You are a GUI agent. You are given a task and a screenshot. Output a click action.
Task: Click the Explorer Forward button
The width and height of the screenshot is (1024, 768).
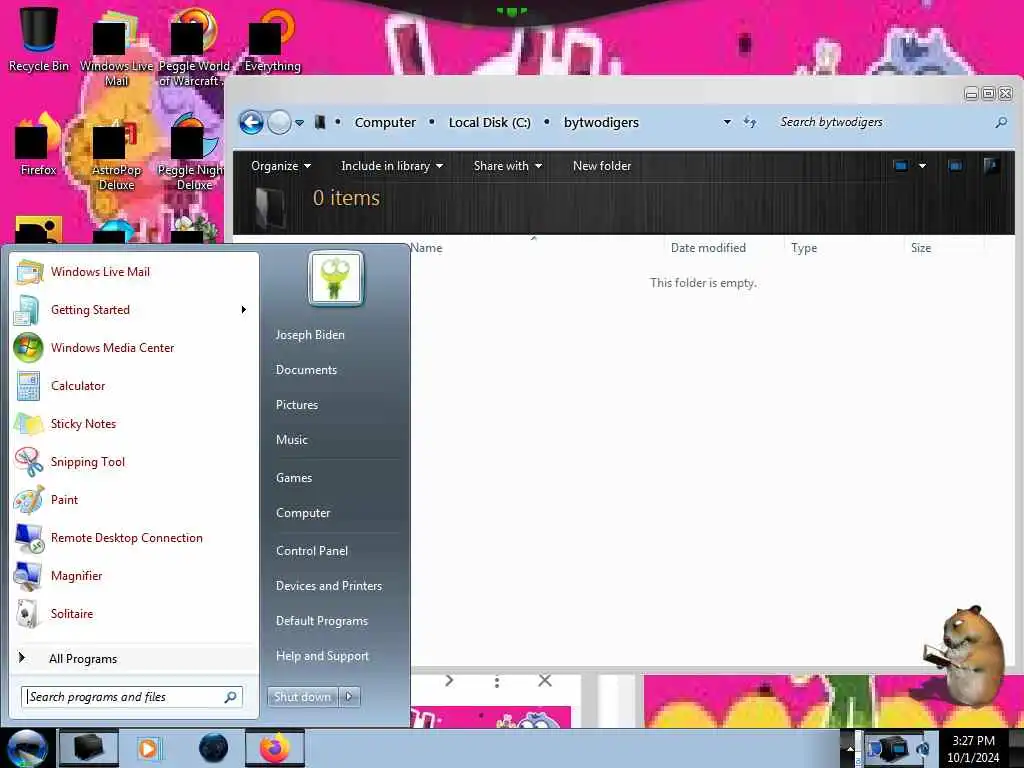click(x=280, y=122)
